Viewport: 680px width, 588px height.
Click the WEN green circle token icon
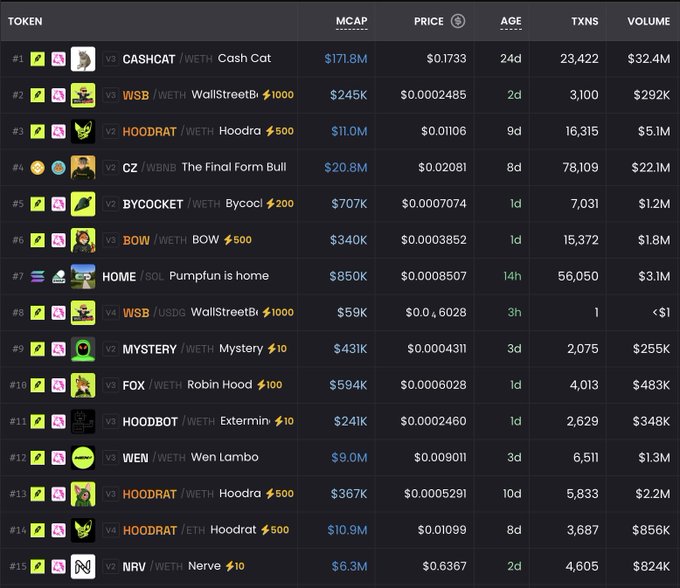pos(83,457)
